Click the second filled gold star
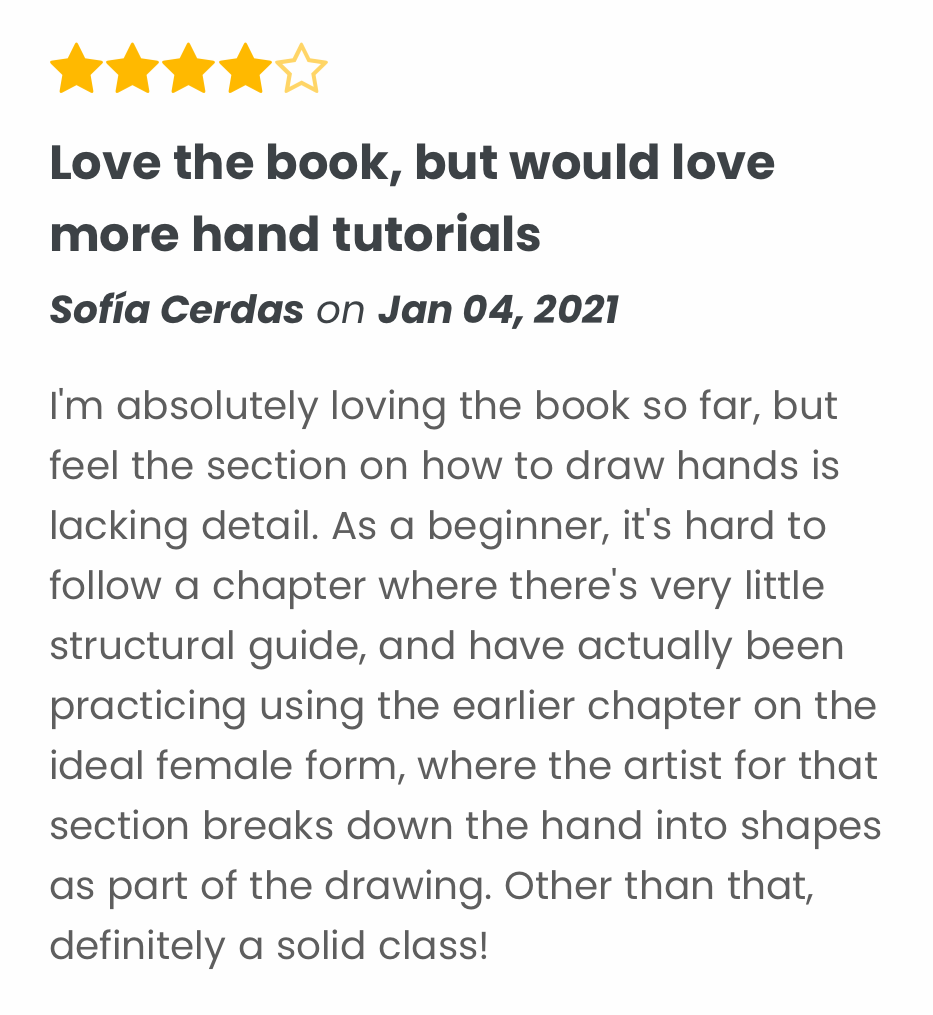Viewport: 933px width, 1015px height. (x=133, y=72)
